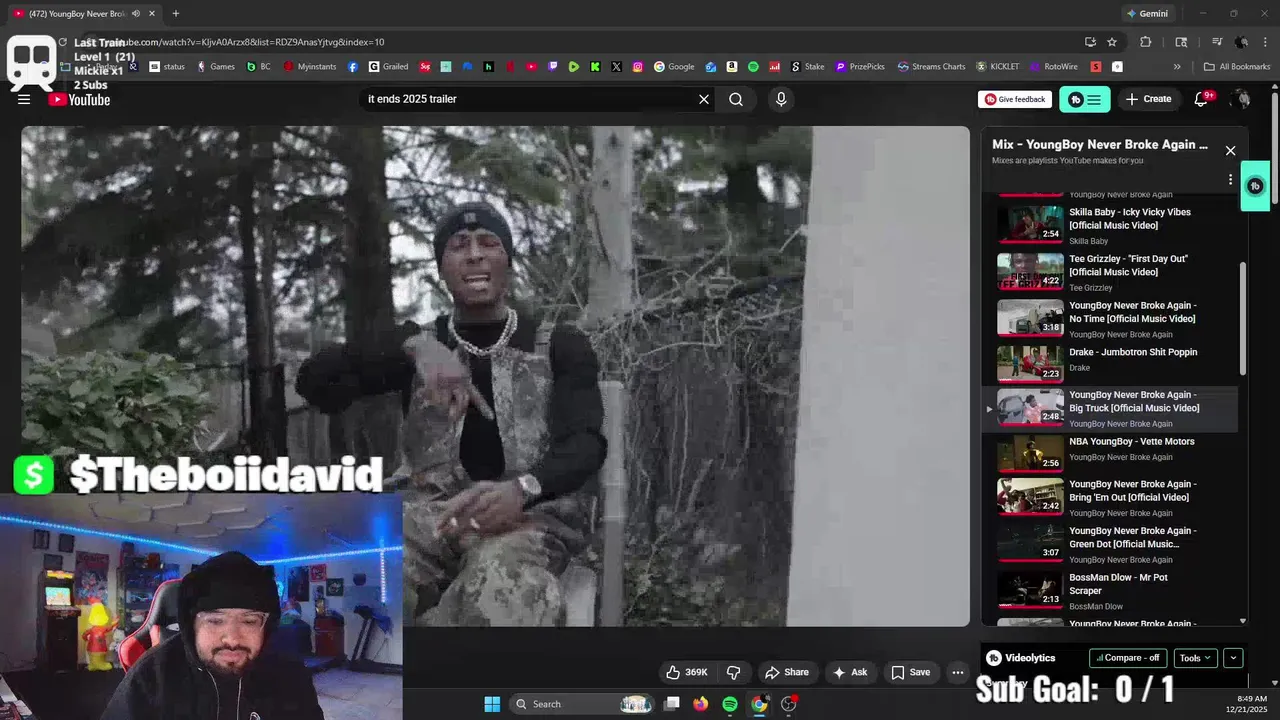
Task: Open the notifications bell
Action: click(1203, 99)
